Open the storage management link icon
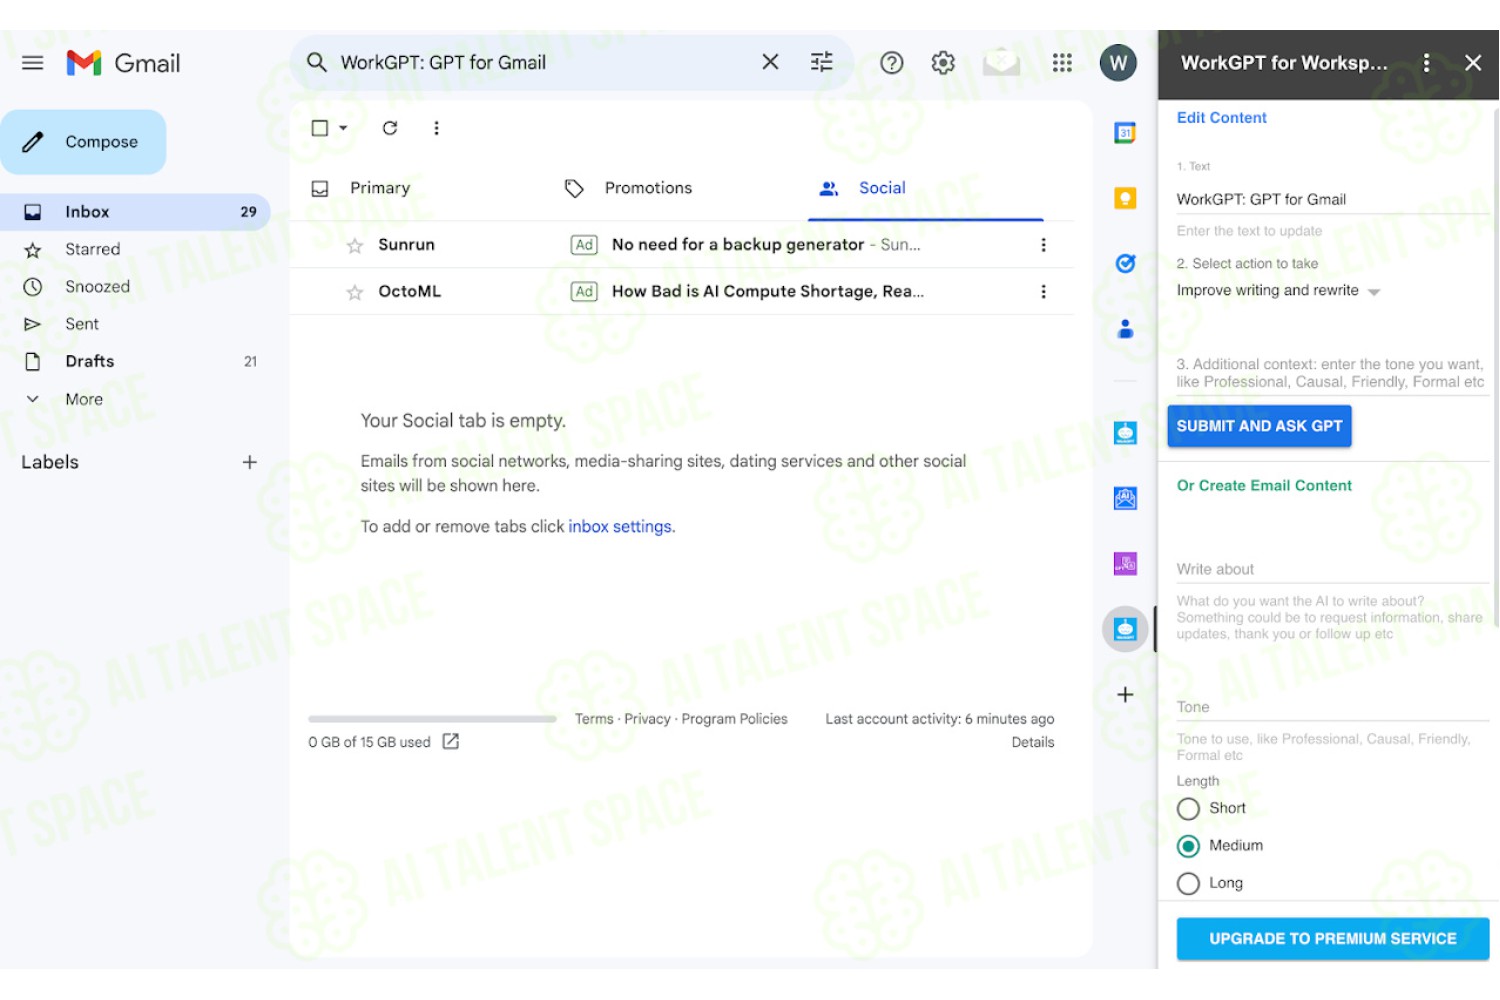This screenshot has width=1500, height=1000. [451, 741]
